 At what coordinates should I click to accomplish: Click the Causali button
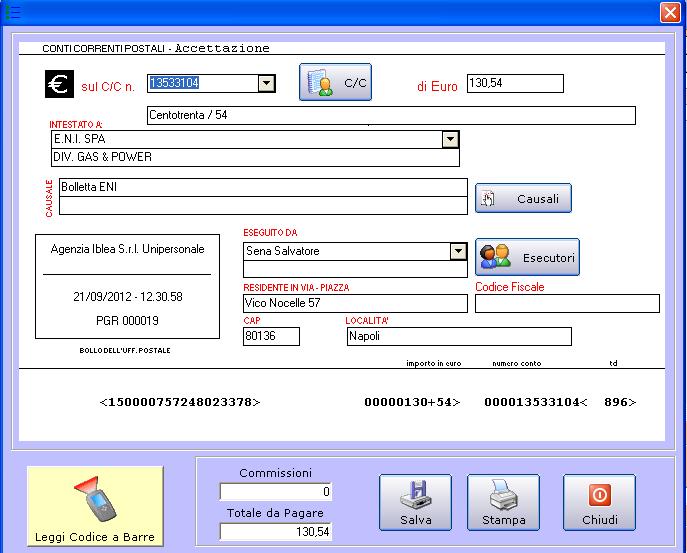(x=523, y=199)
